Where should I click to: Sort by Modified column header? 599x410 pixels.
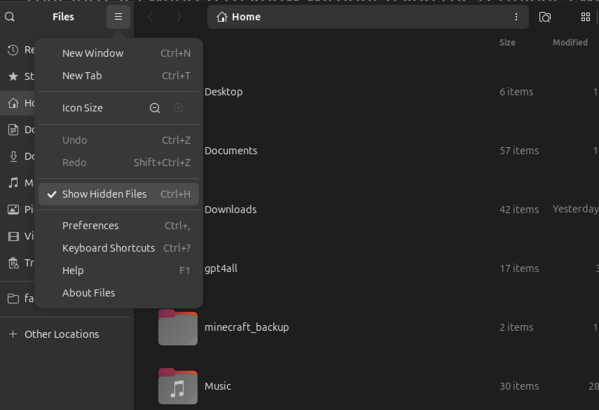click(570, 42)
